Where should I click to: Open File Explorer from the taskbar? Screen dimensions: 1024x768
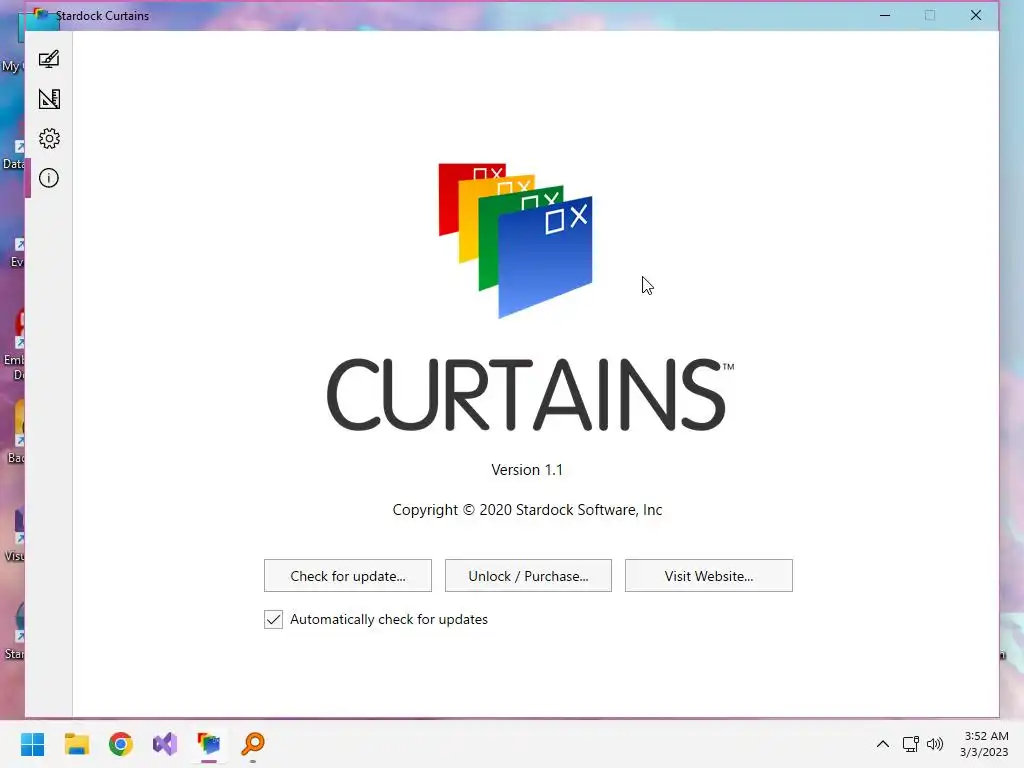(x=76, y=744)
